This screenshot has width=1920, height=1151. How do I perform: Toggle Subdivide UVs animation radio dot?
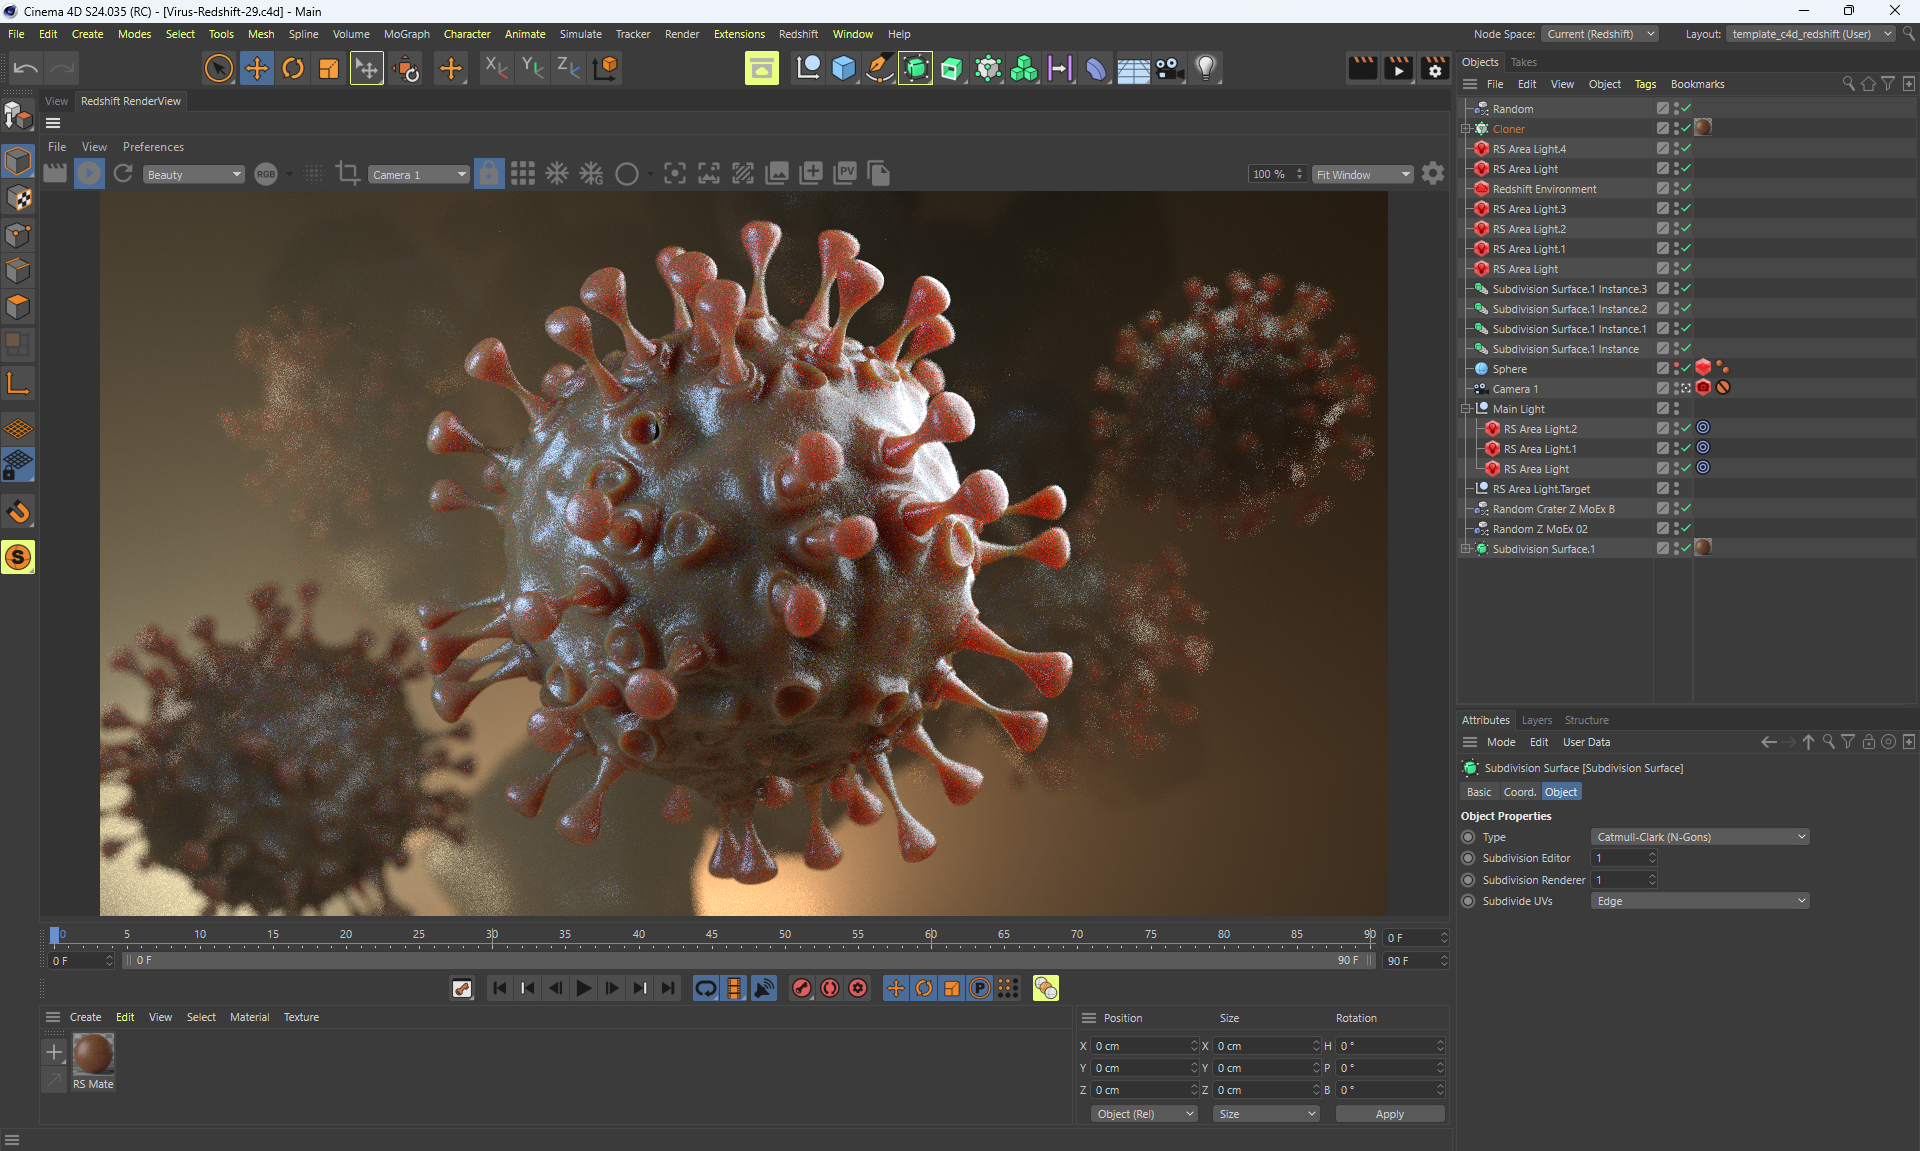(x=1468, y=901)
